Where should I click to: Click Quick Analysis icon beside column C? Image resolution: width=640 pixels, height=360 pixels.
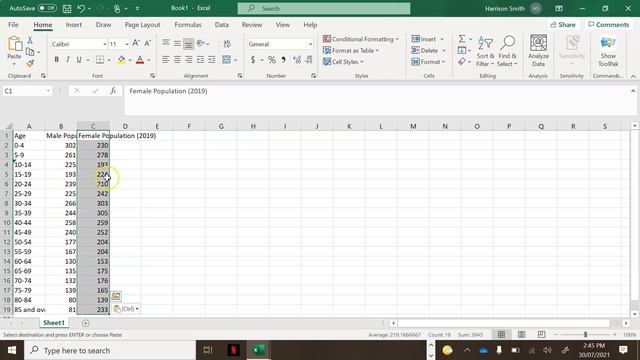[116, 296]
